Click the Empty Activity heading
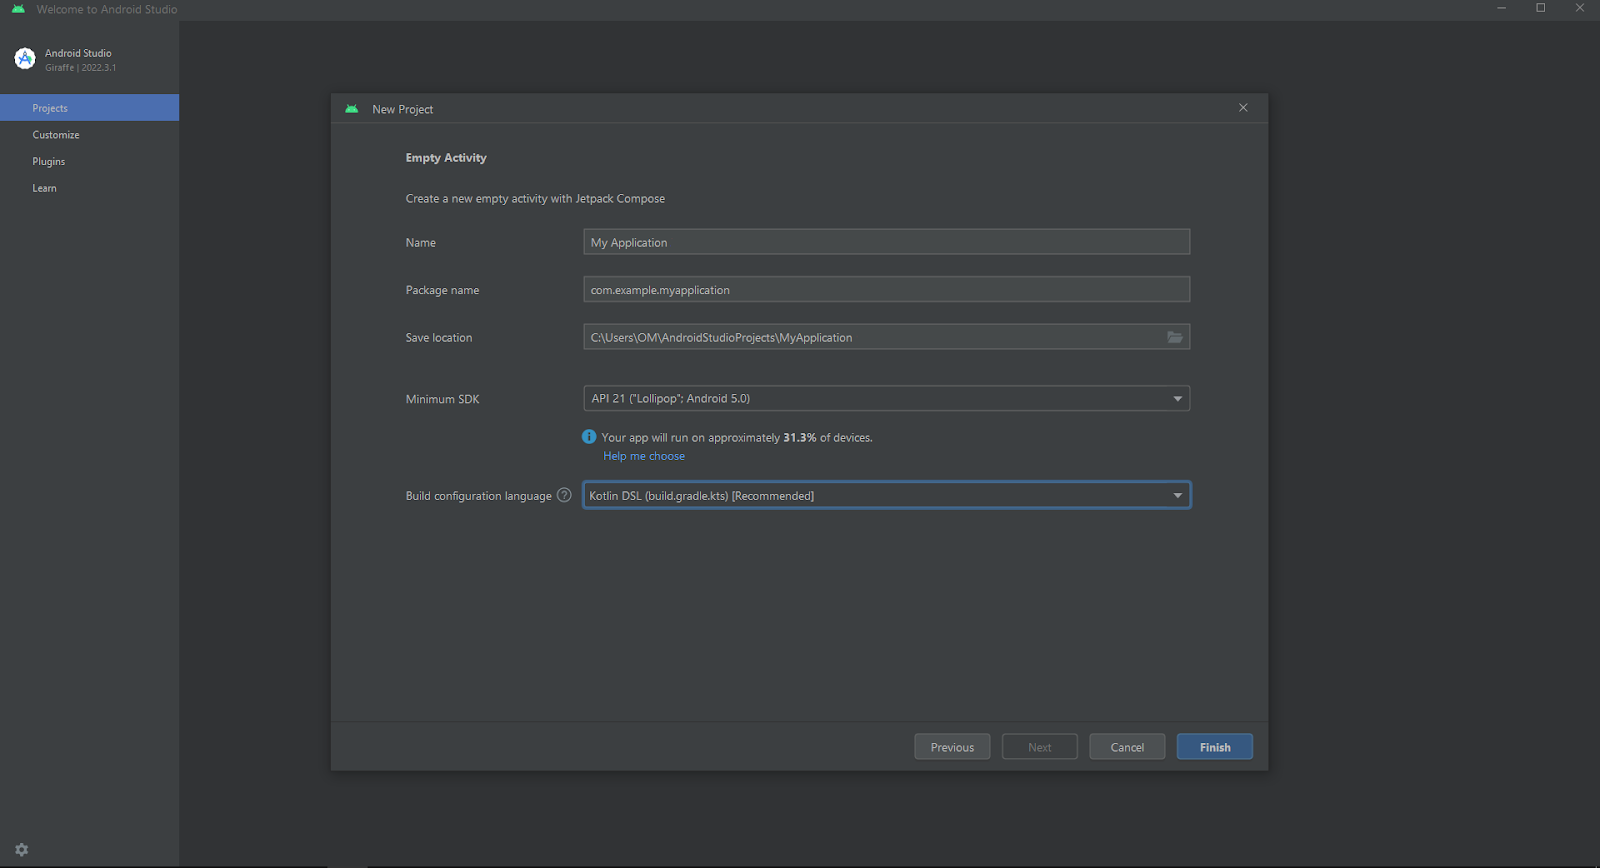 click(446, 158)
